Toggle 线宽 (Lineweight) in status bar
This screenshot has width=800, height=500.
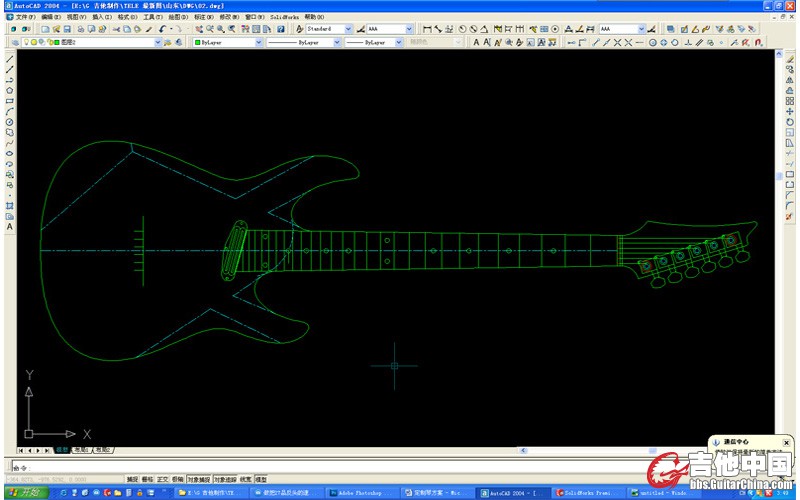tap(245, 480)
